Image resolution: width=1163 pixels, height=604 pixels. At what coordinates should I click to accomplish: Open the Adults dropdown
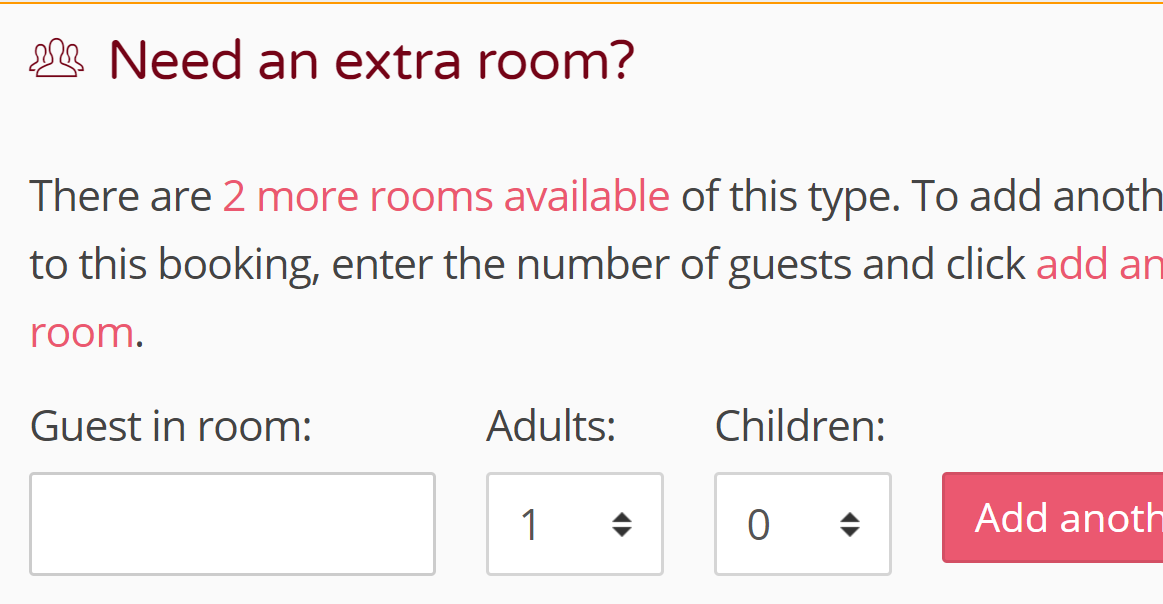tap(574, 524)
